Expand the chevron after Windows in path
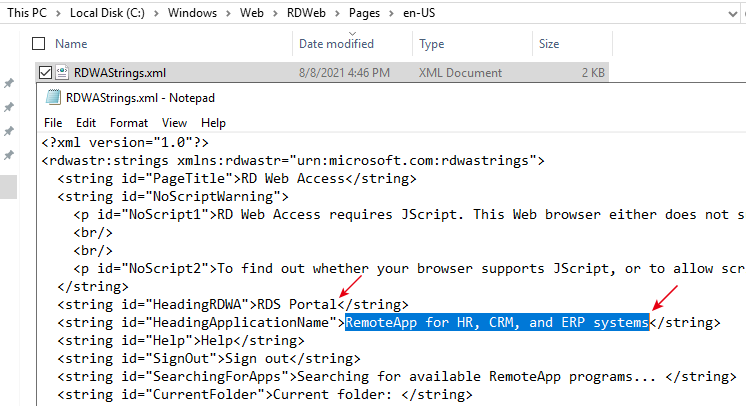 click(228, 13)
